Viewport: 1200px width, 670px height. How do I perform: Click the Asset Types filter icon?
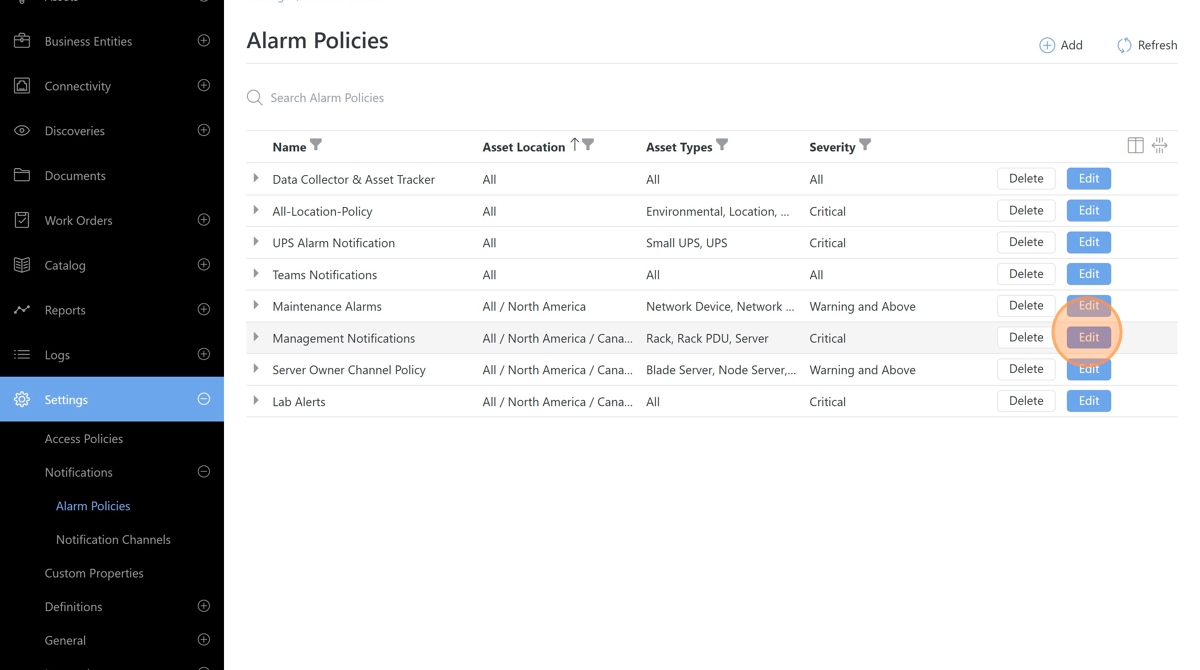722,145
